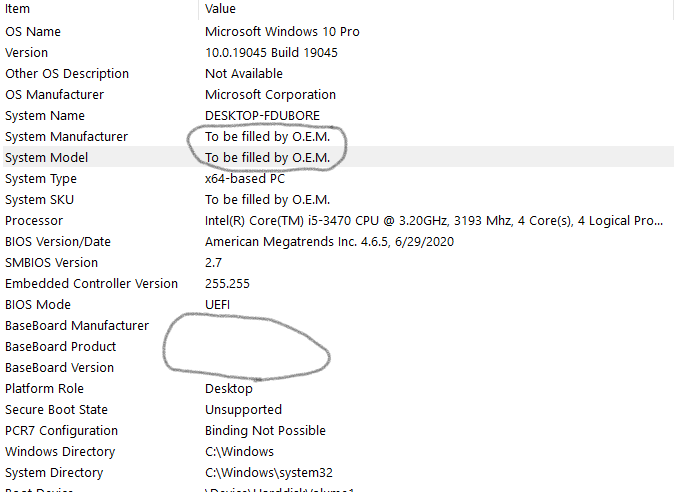
Task: Select the BaseBoard Manufacturer label
Action: coord(77,326)
